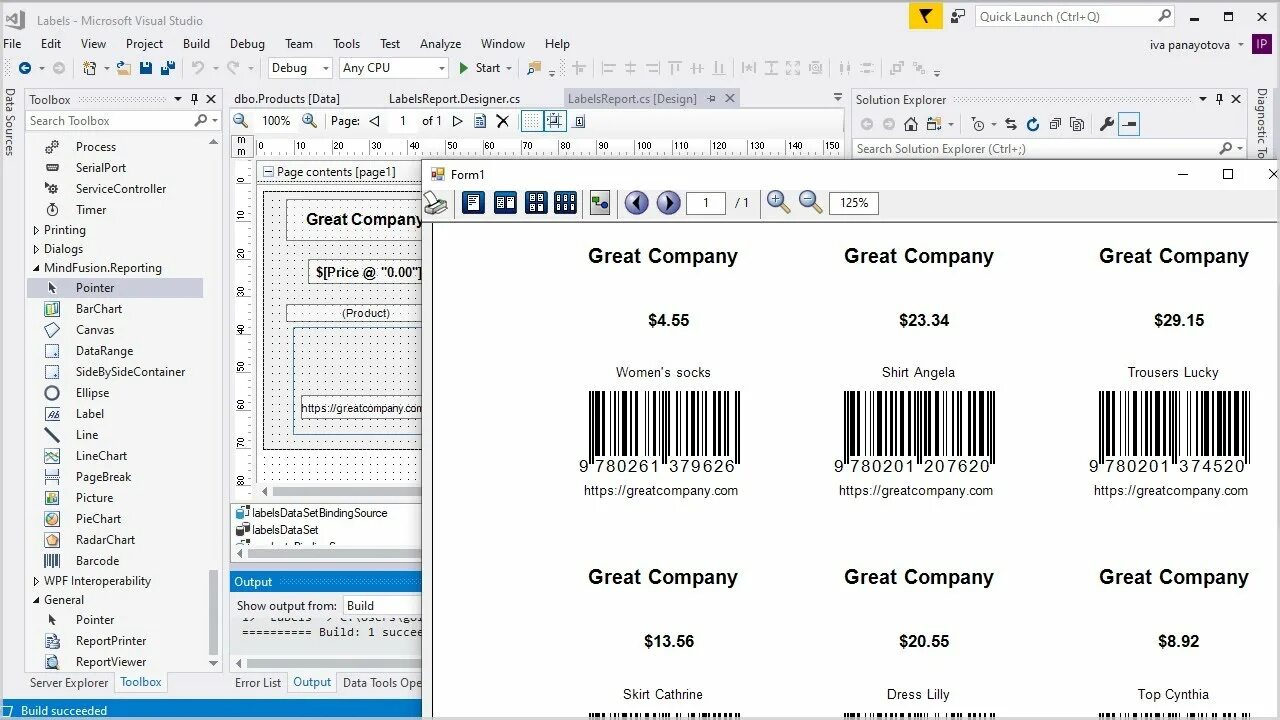Click Save All in Visual Studio toolbar
The height and width of the screenshot is (720, 1280).
tap(168, 68)
